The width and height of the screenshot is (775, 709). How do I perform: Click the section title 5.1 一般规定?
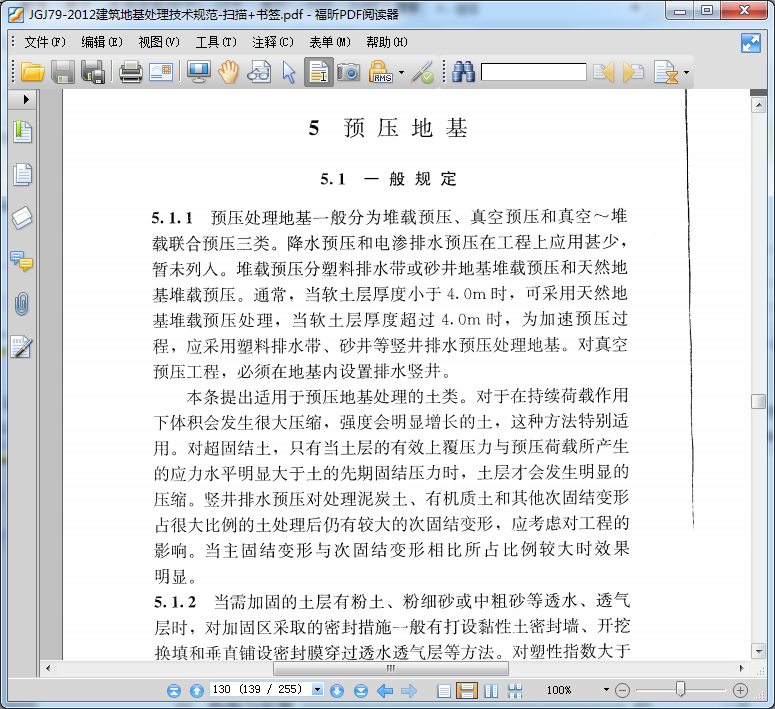[388, 178]
